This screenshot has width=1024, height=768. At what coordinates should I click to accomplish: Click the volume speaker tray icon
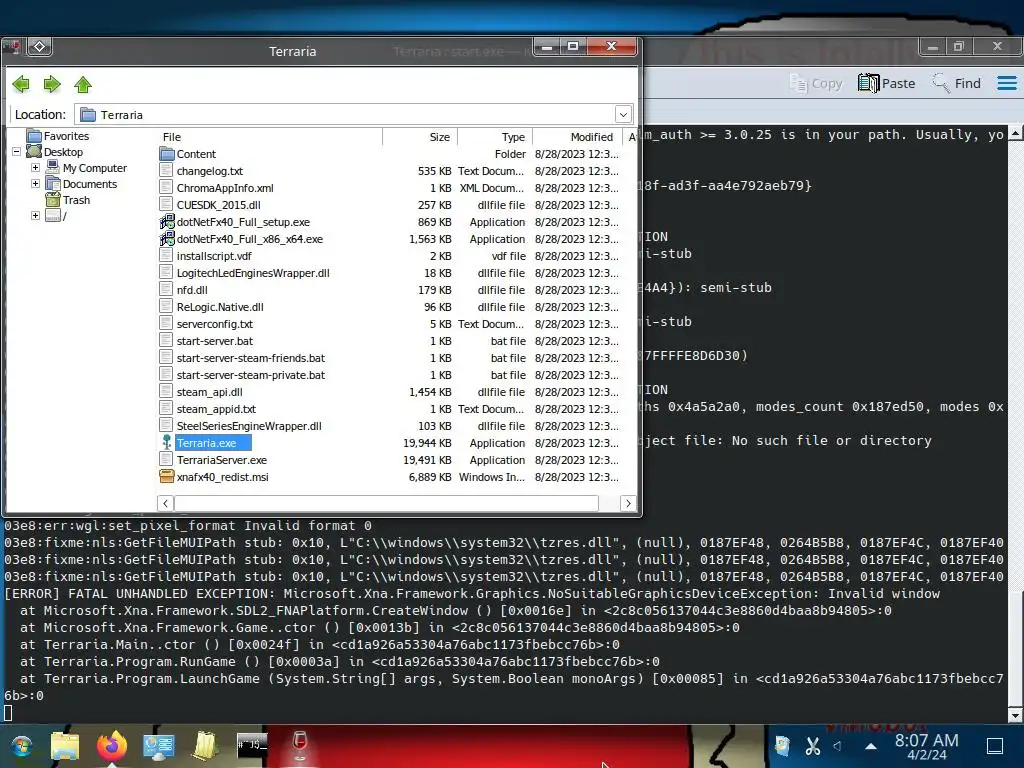coord(838,746)
